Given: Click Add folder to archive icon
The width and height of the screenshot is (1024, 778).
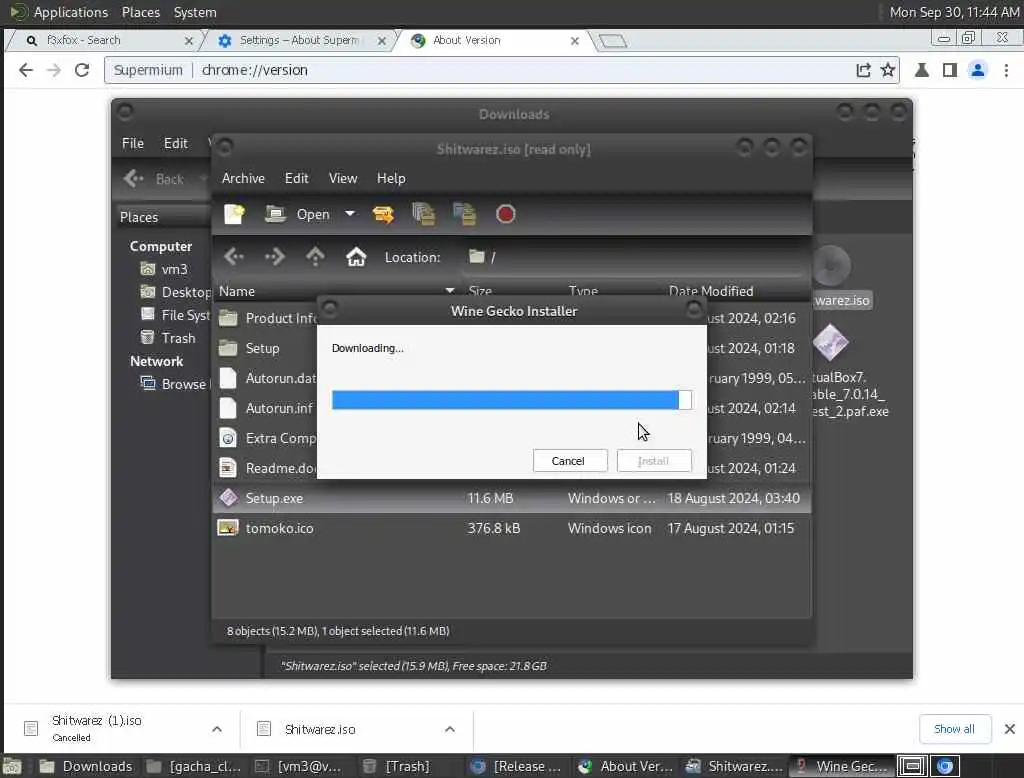Looking at the screenshot, I should click(464, 214).
